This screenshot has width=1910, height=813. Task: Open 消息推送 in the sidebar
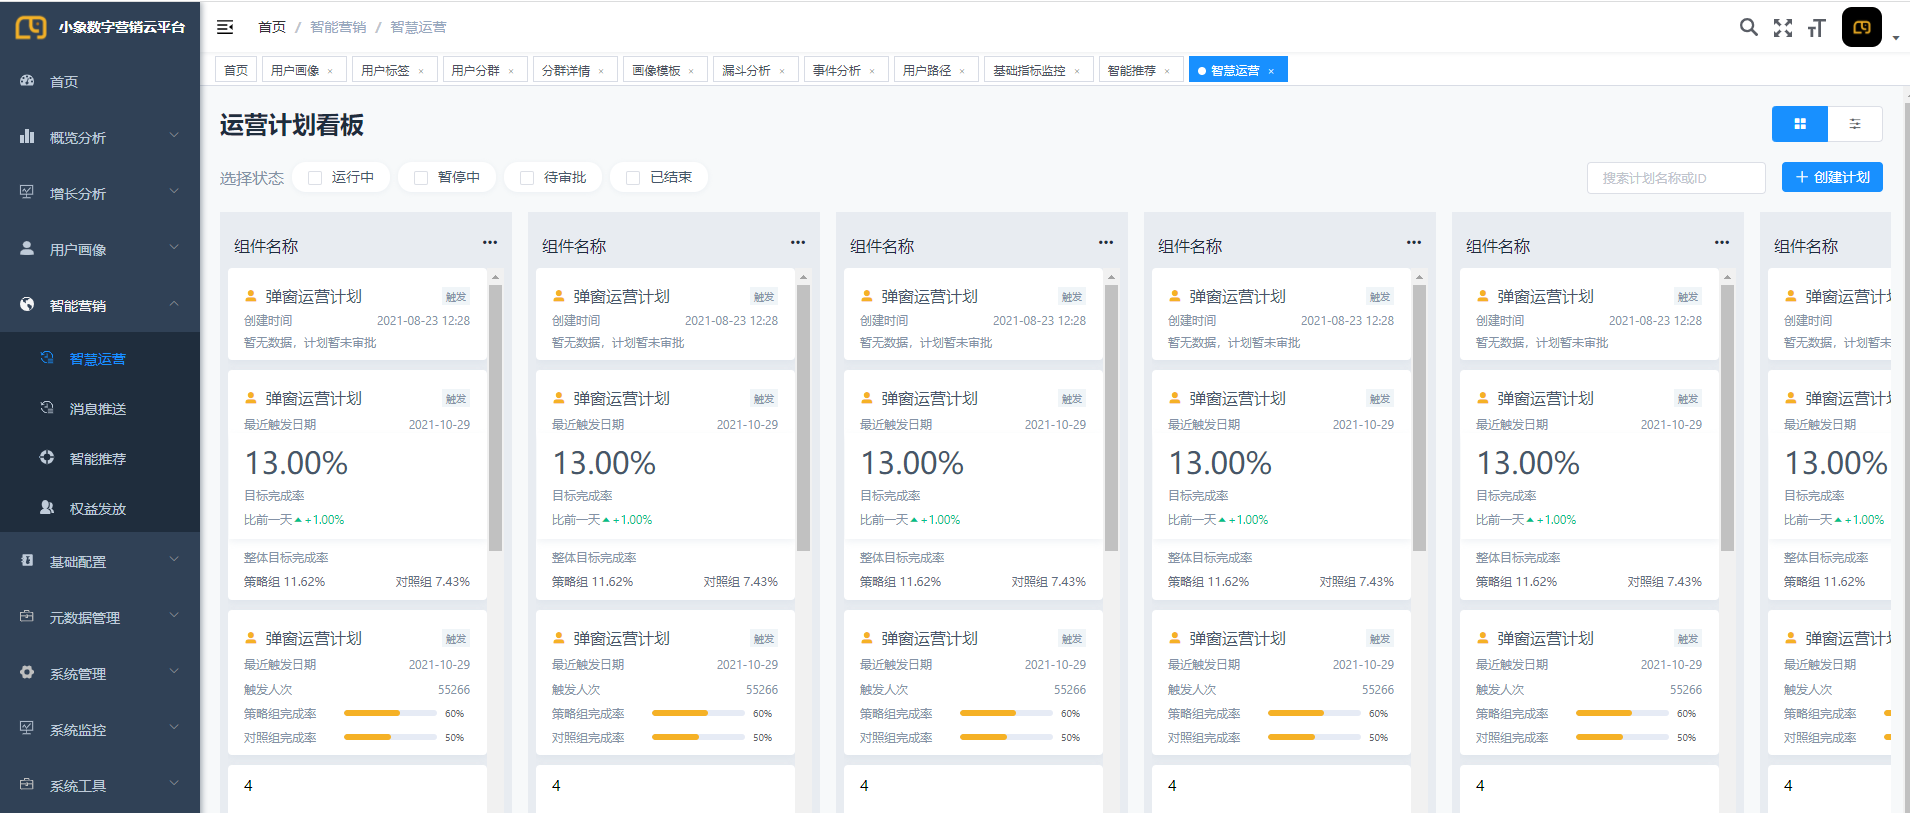coord(98,409)
